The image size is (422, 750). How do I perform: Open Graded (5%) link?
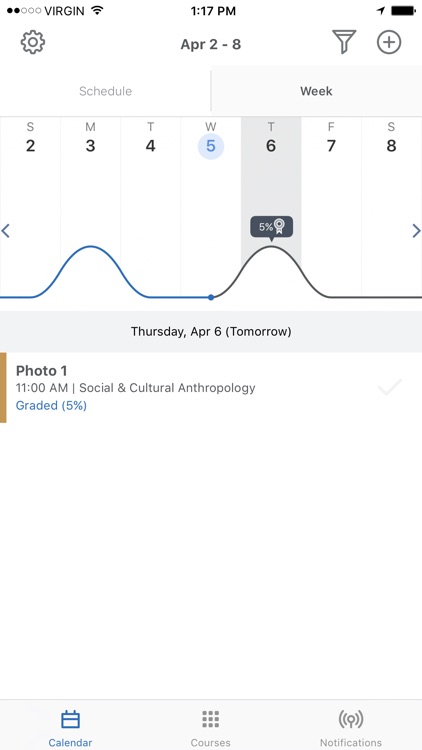51,406
